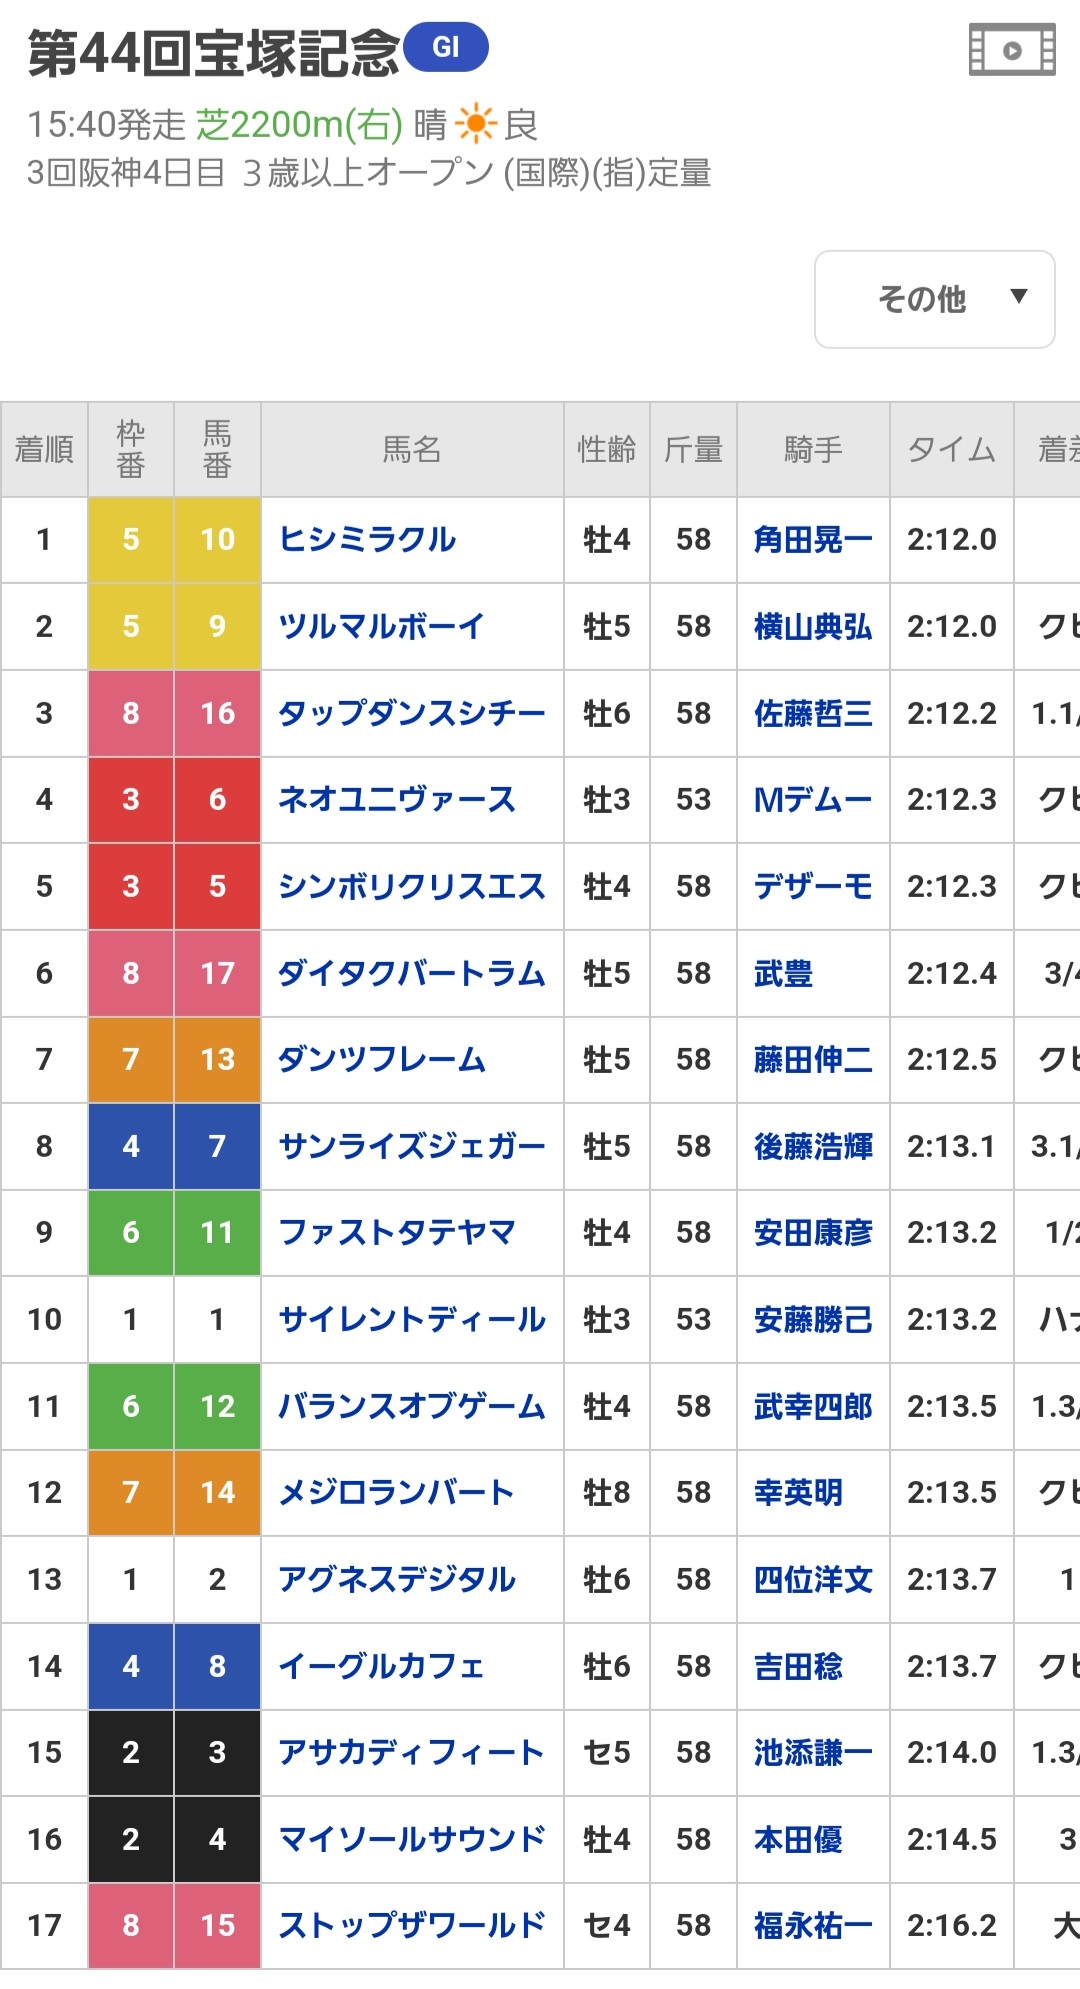
Task: Expand the その他 dropdown menu
Action: (922, 299)
